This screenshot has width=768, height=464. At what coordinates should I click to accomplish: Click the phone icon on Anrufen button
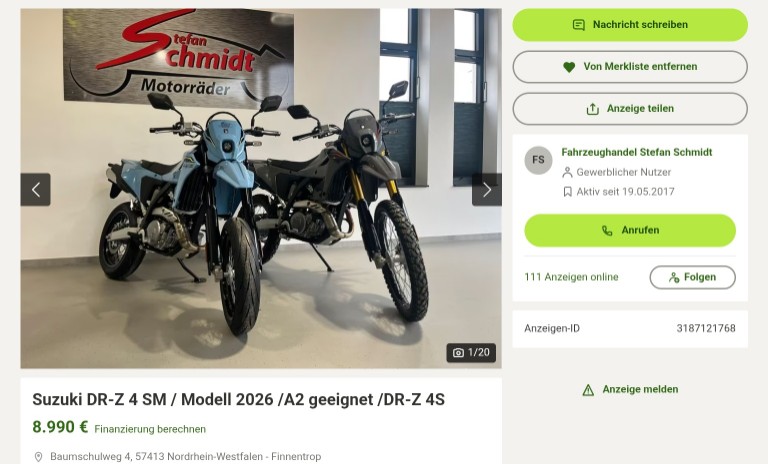607,230
